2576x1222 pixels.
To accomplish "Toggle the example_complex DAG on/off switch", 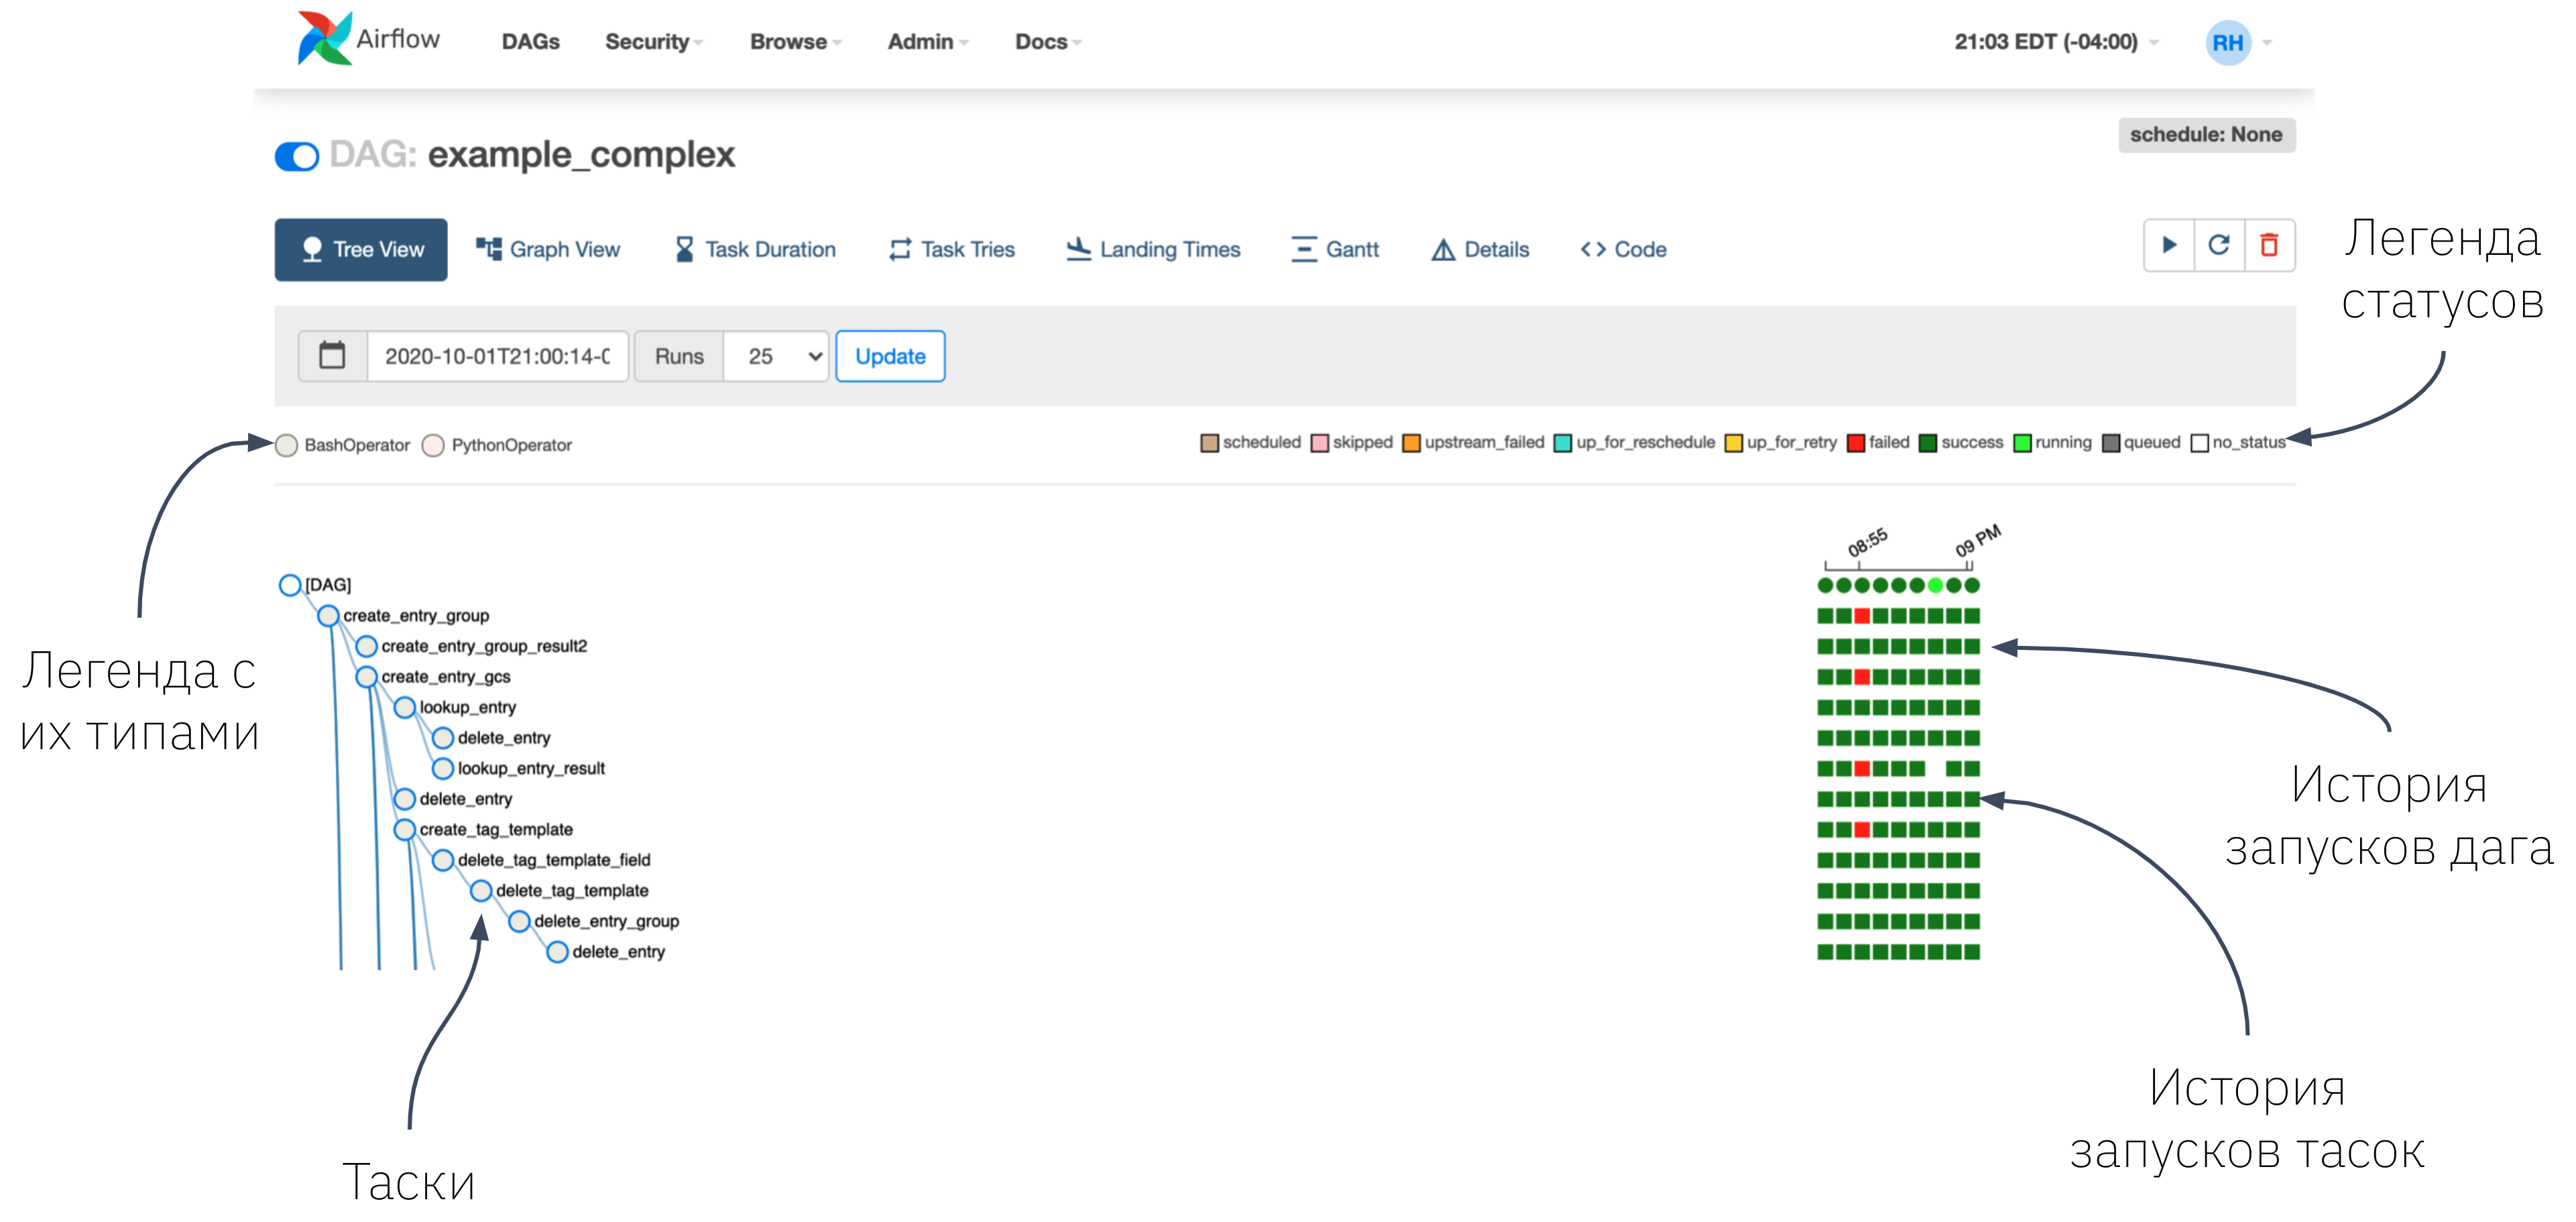I will [297, 156].
